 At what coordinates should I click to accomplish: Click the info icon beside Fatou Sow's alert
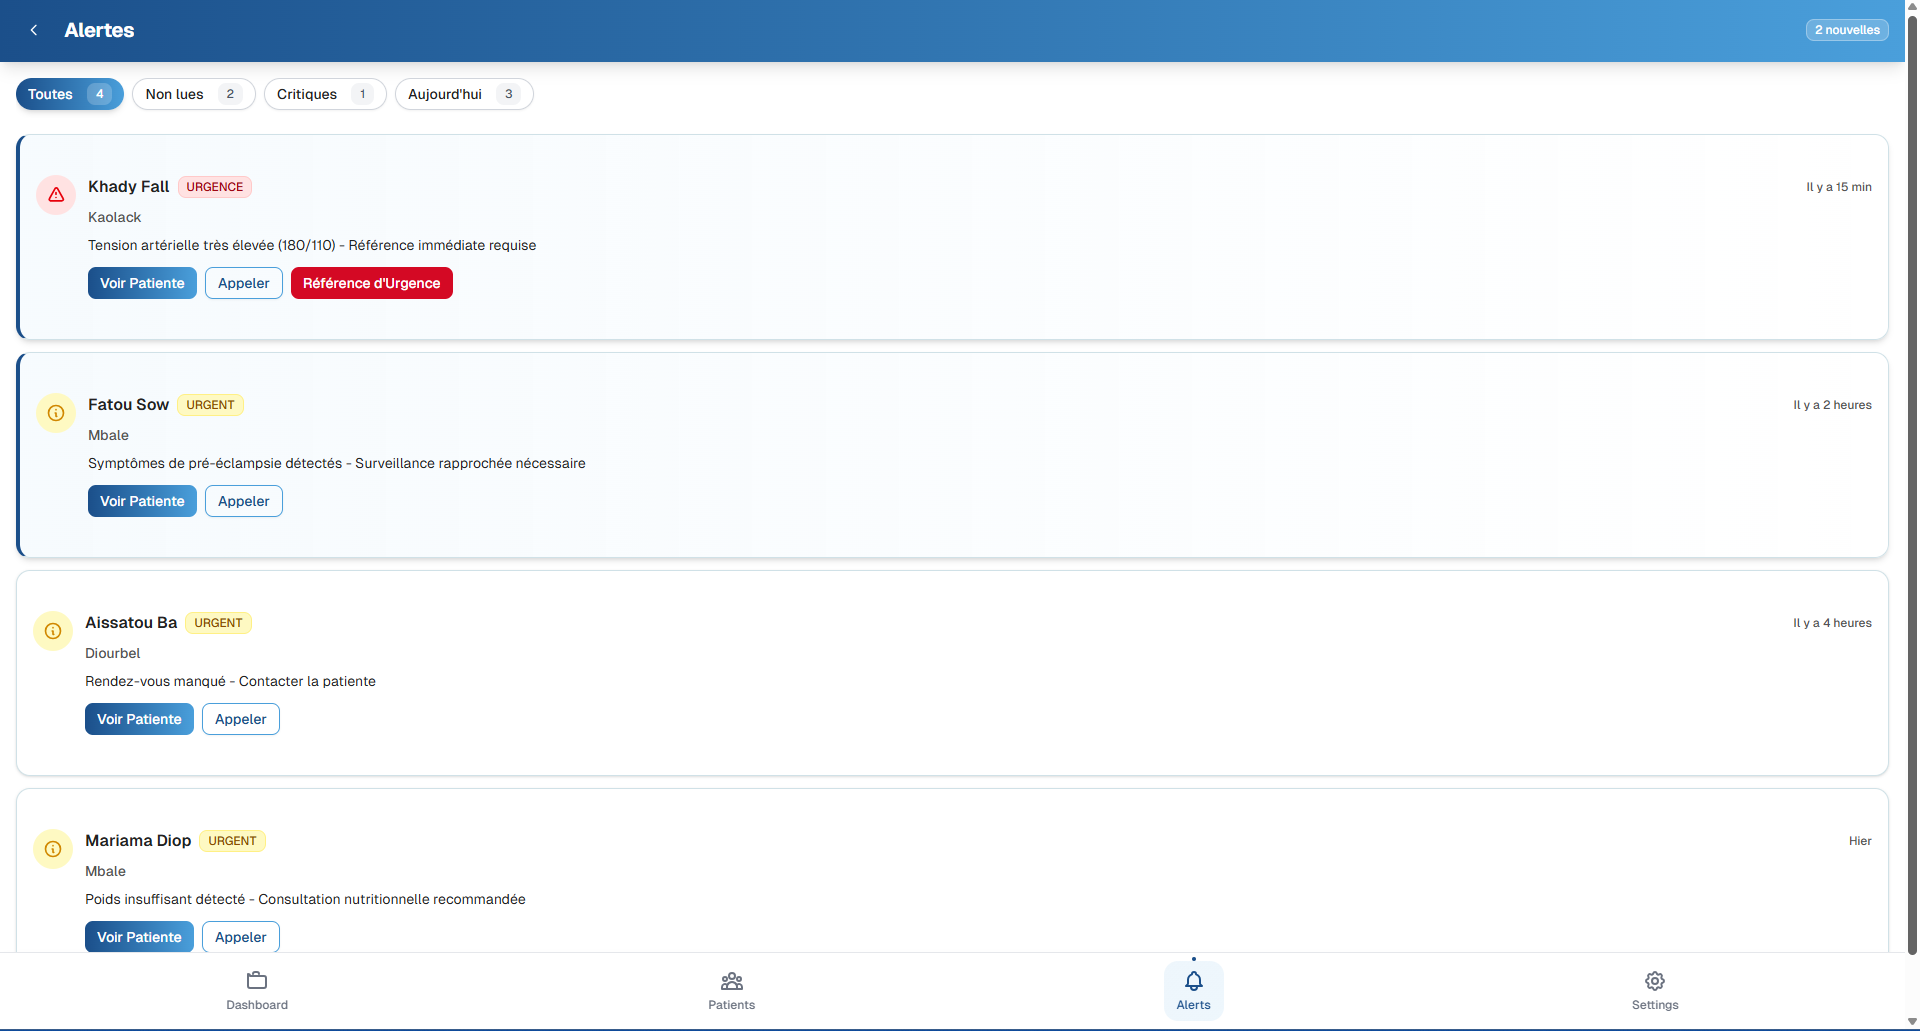[55, 413]
